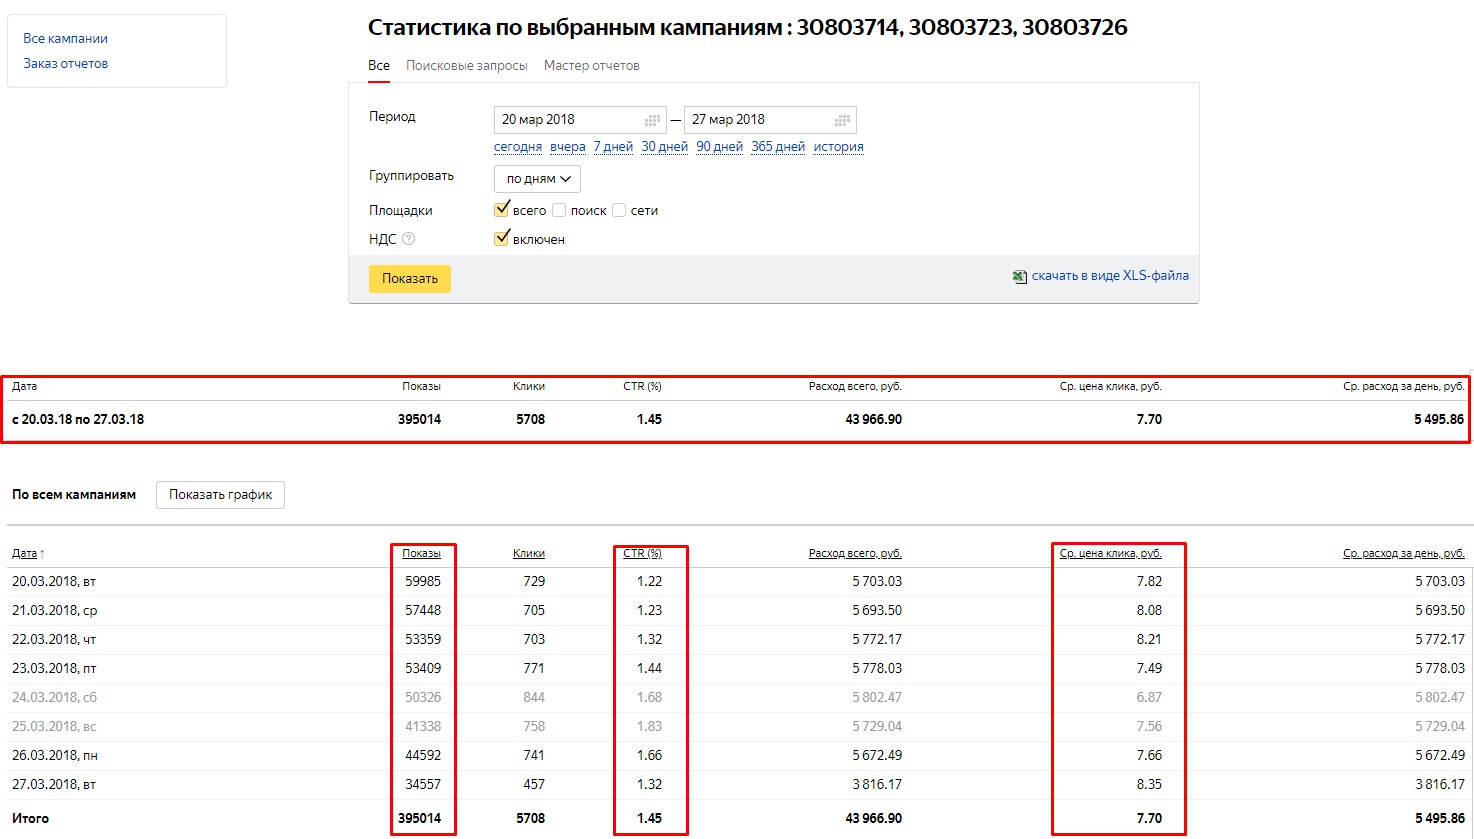Select the '30 дней' period shortcut
This screenshot has height=839, width=1474.
[x=665, y=147]
